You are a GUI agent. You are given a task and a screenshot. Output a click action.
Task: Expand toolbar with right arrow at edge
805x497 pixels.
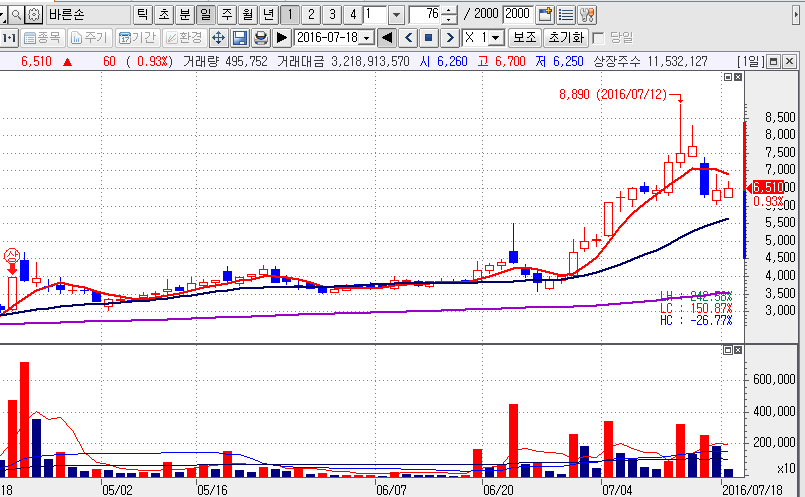tap(795, 15)
